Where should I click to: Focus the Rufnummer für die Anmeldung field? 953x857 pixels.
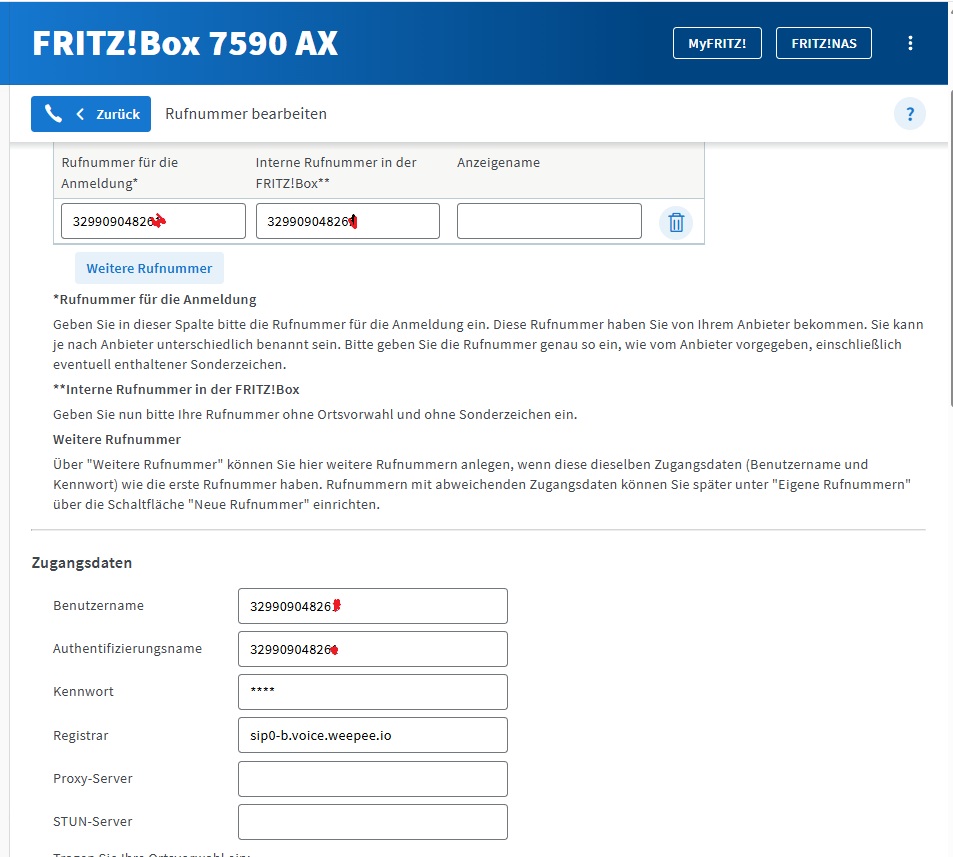pos(153,221)
